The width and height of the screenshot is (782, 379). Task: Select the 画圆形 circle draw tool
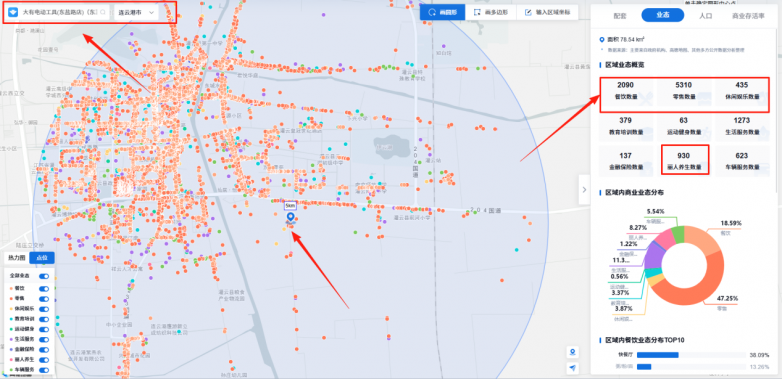[442, 12]
